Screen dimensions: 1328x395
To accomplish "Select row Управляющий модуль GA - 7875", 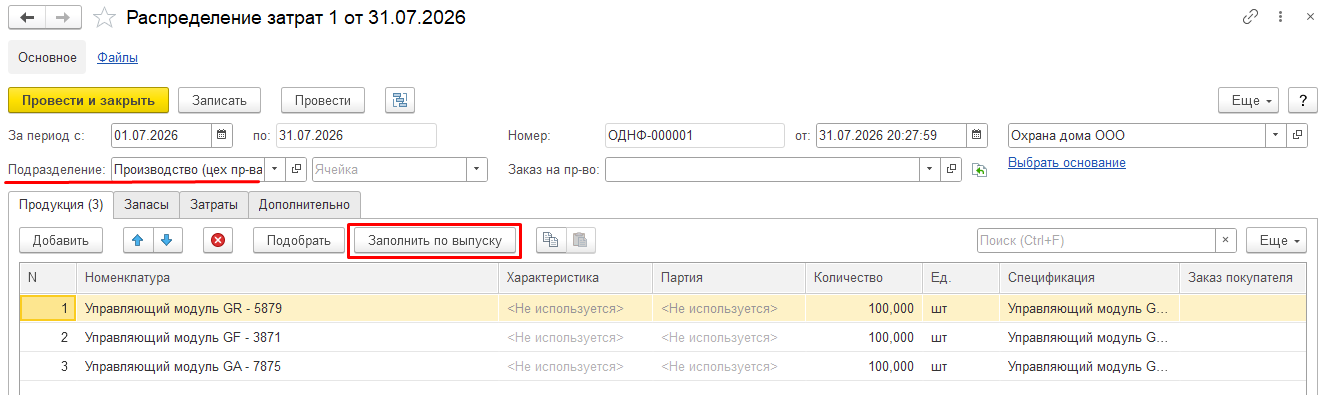I will pyautogui.click(x=664, y=366).
